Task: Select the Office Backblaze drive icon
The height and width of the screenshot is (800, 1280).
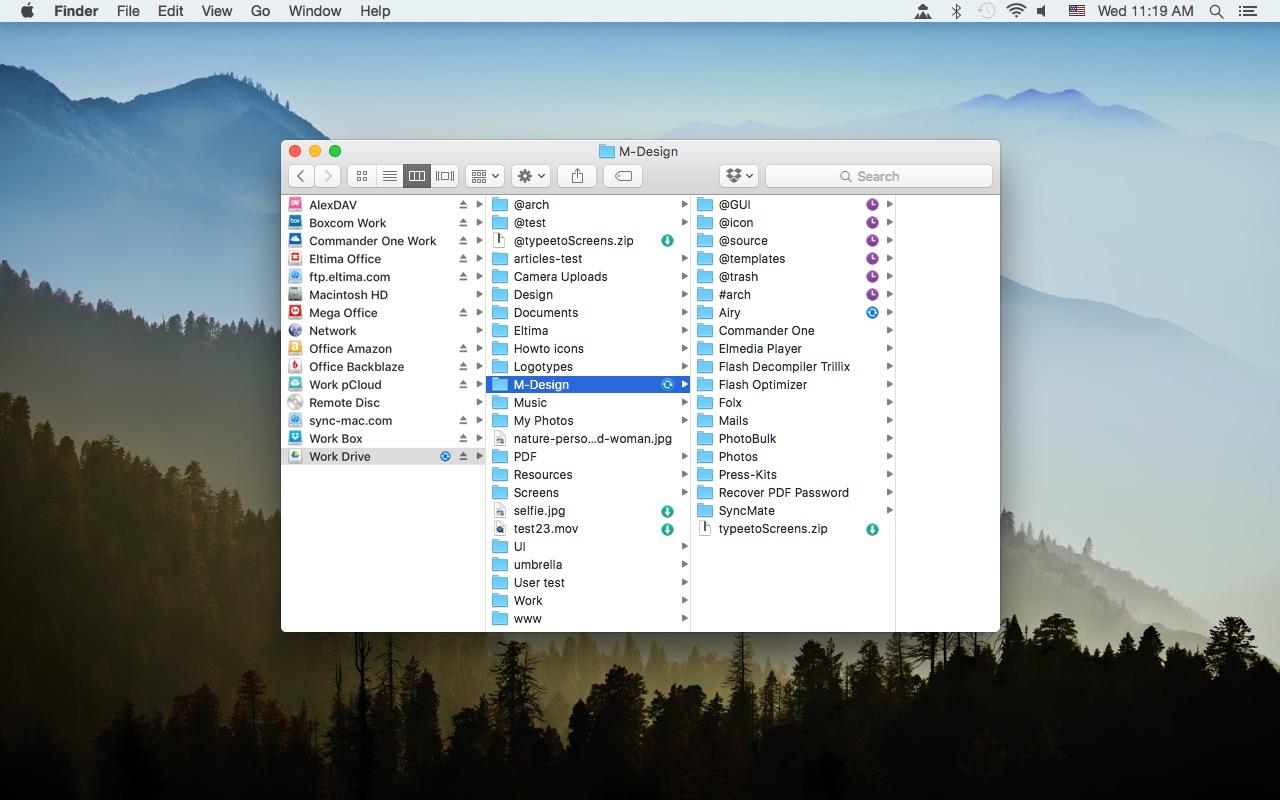Action: 295,367
